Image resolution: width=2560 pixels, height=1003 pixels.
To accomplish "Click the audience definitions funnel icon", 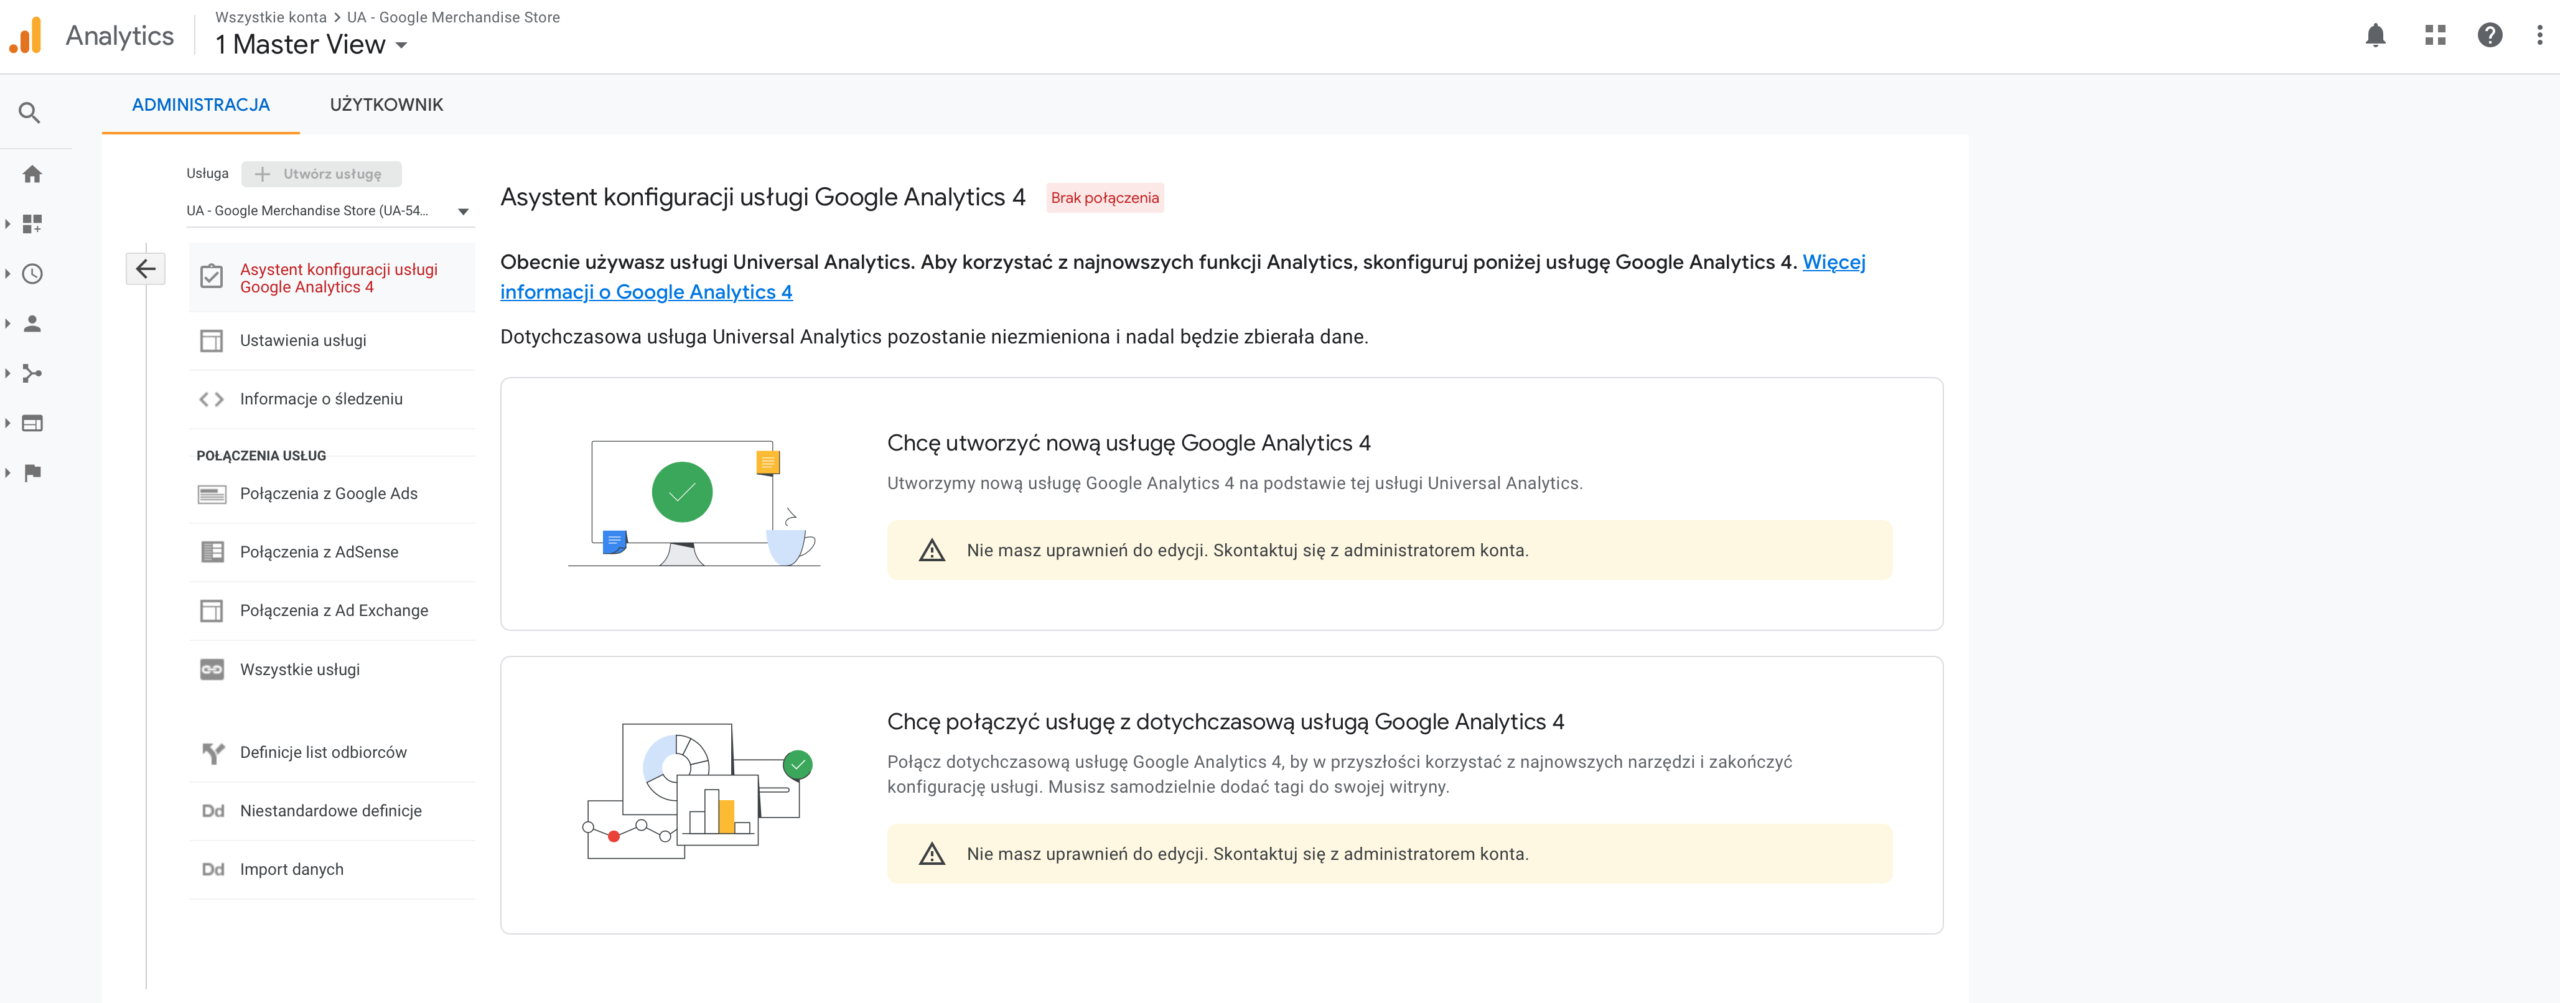I will pos(212,753).
